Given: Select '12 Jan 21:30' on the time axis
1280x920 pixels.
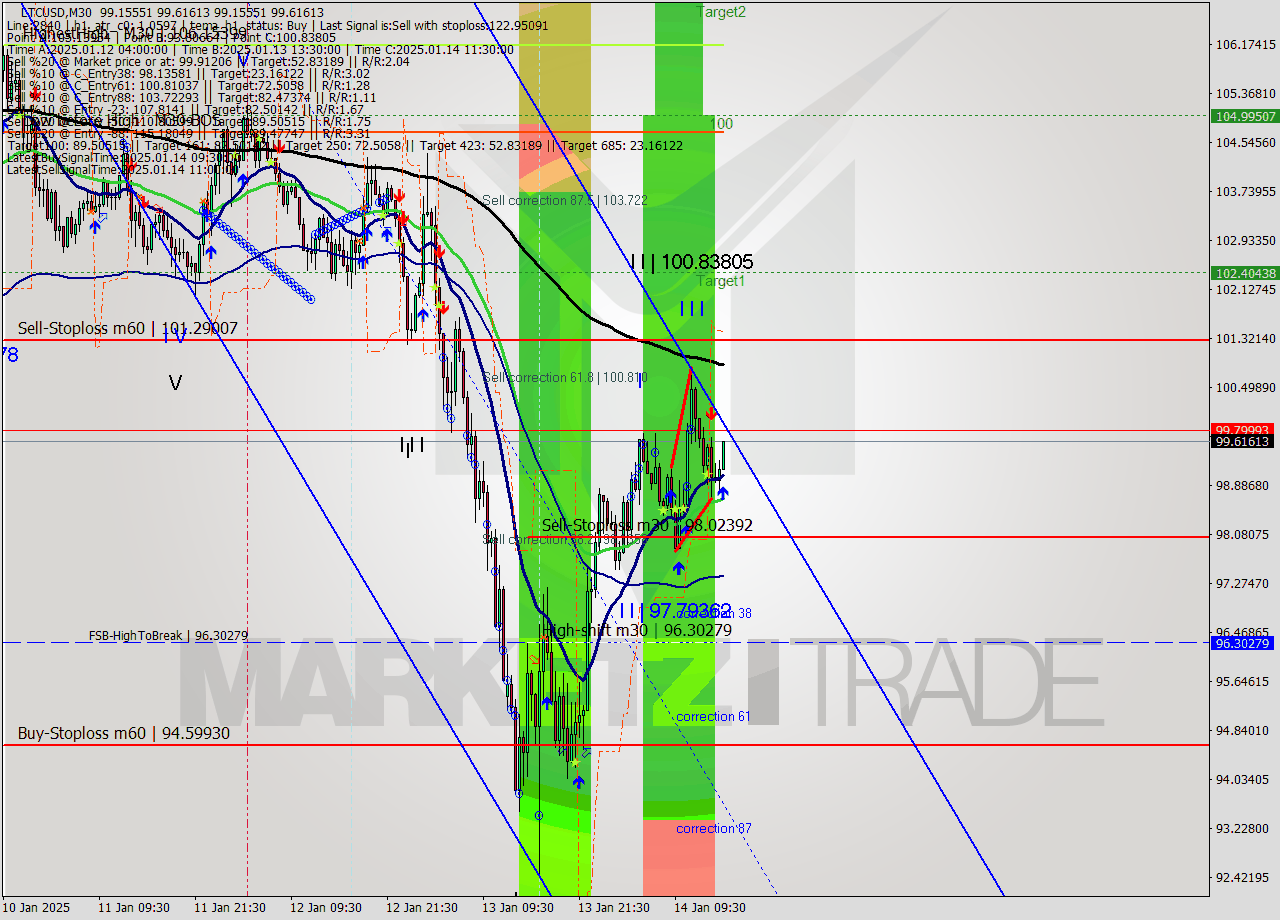Looking at the screenshot, I should click(x=422, y=908).
